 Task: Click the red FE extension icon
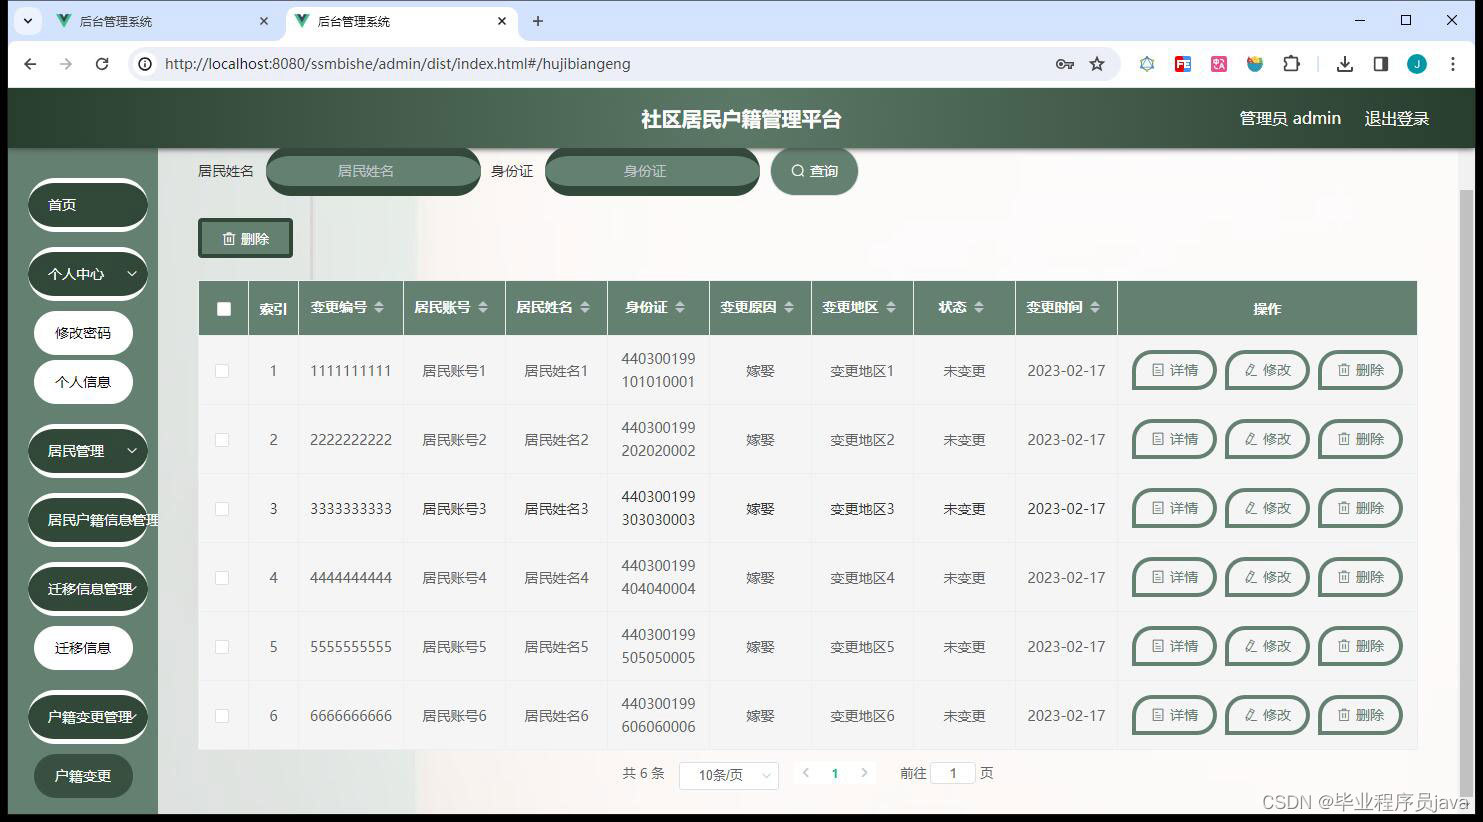pyautogui.click(x=1183, y=64)
